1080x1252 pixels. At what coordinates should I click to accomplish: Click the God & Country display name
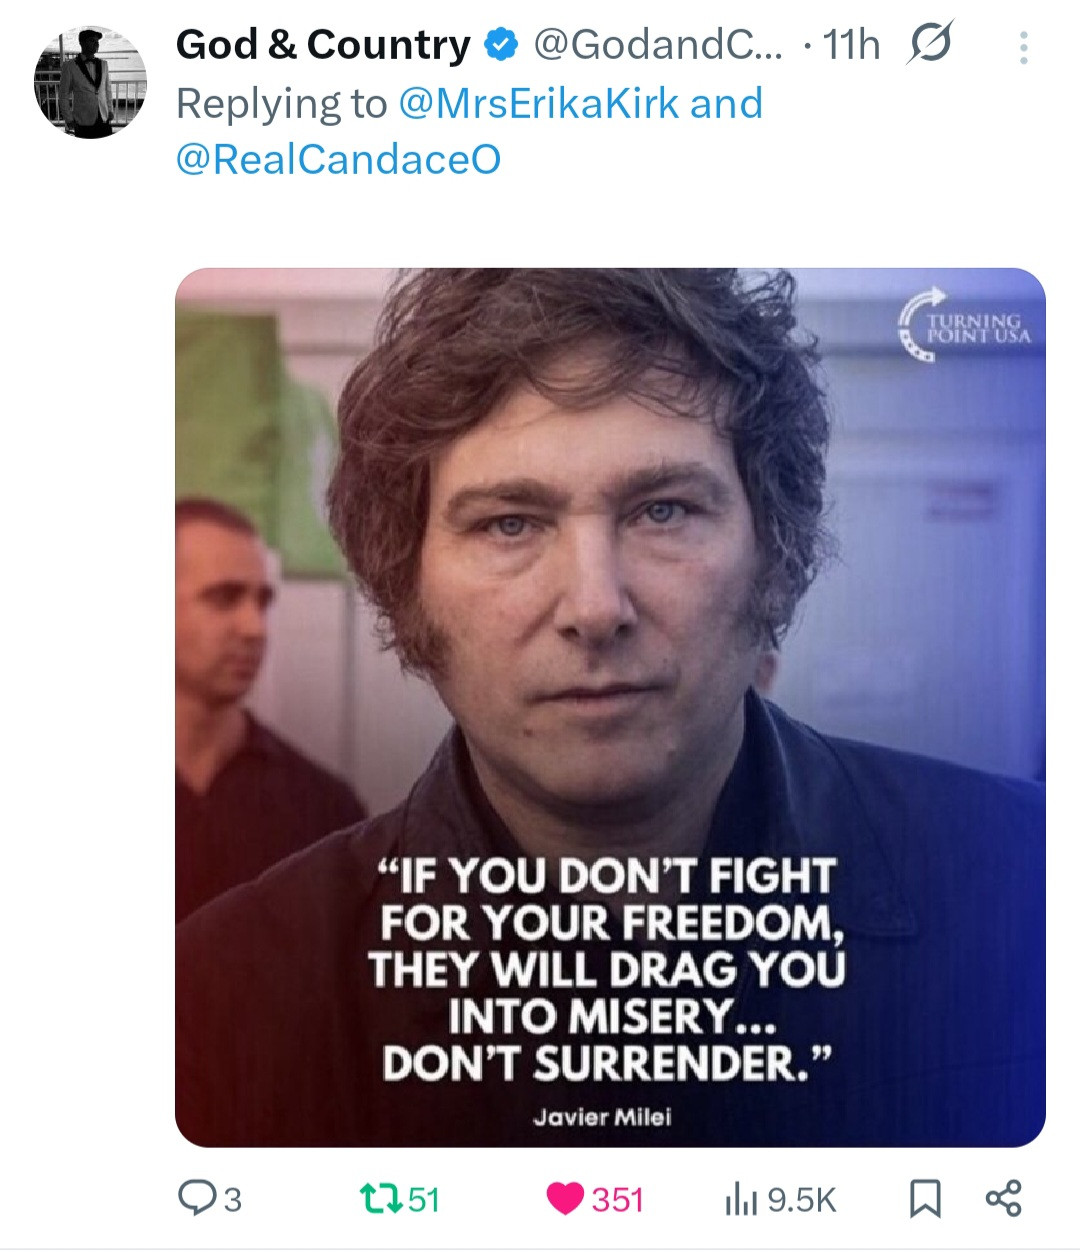pos(323,45)
